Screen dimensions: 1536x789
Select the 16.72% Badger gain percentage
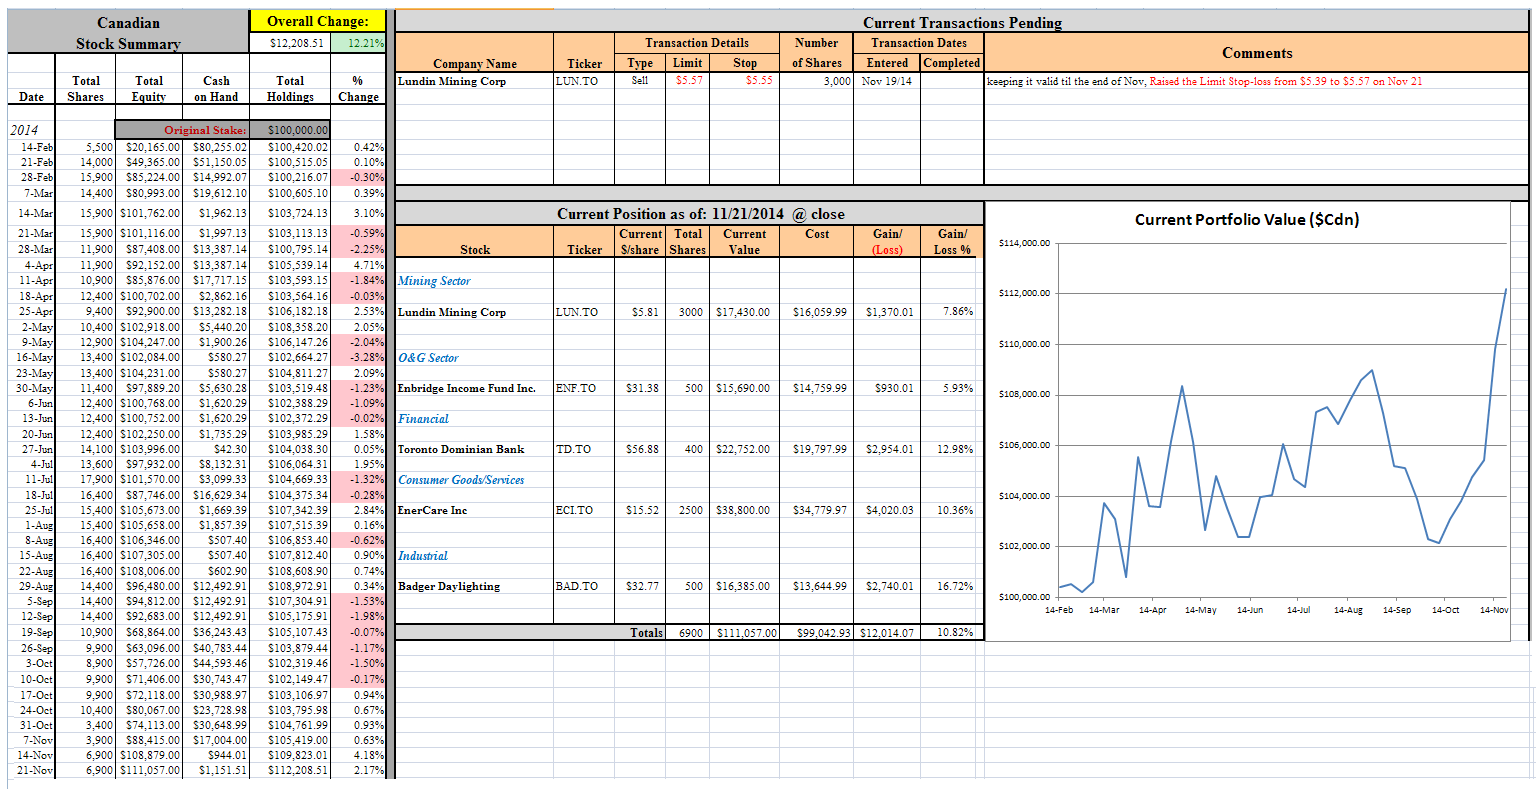click(x=955, y=586)
